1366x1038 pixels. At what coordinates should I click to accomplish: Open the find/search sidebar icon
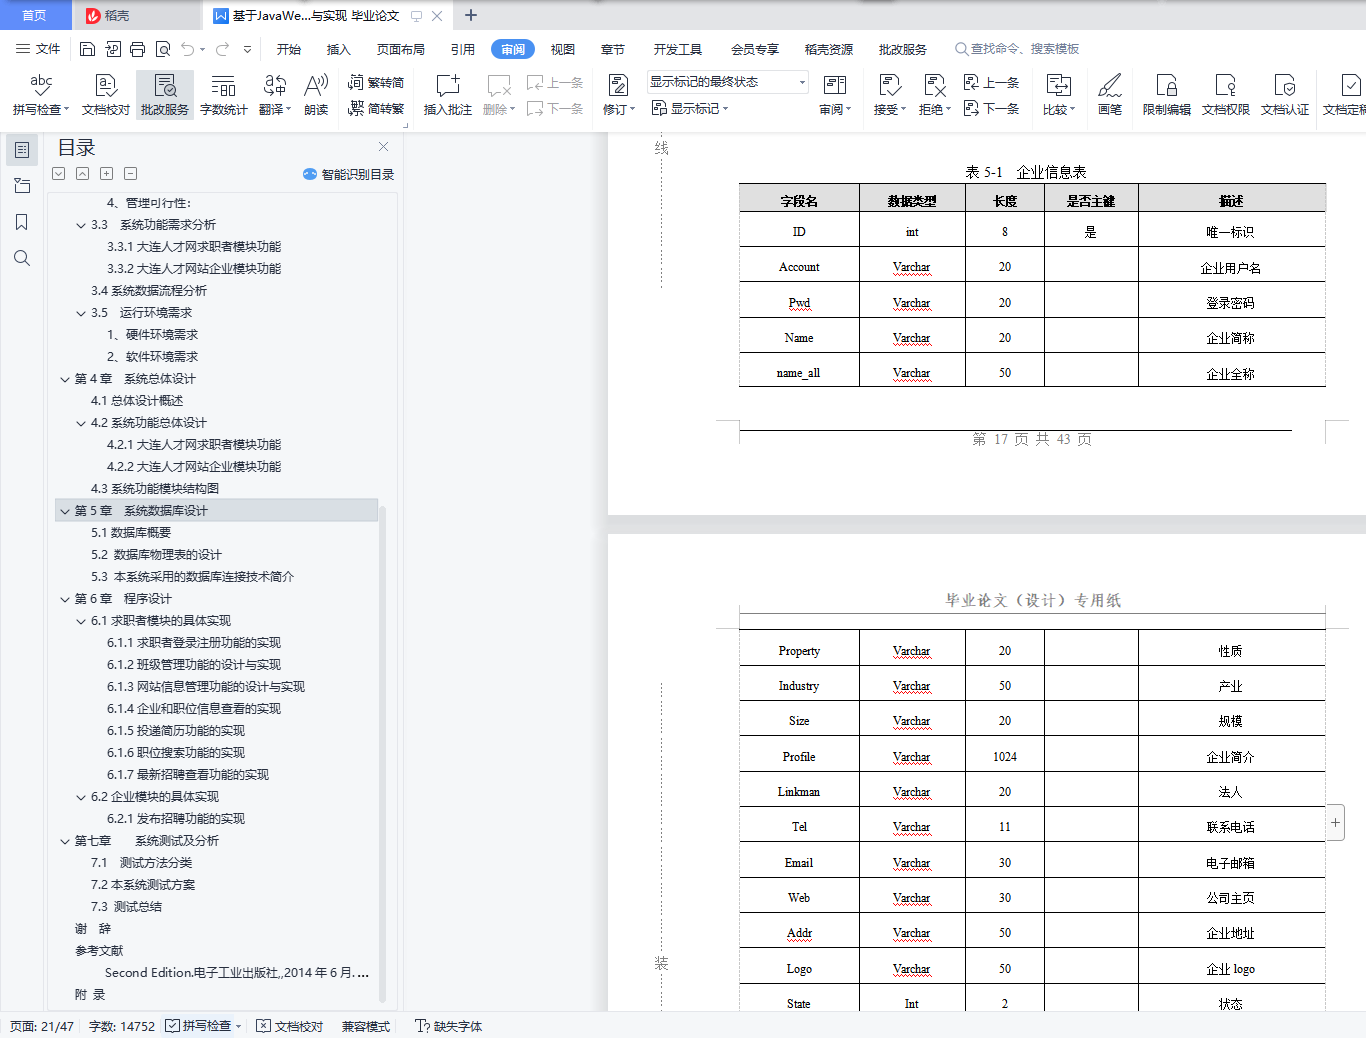pyautogui.click(x=22, y=258)
